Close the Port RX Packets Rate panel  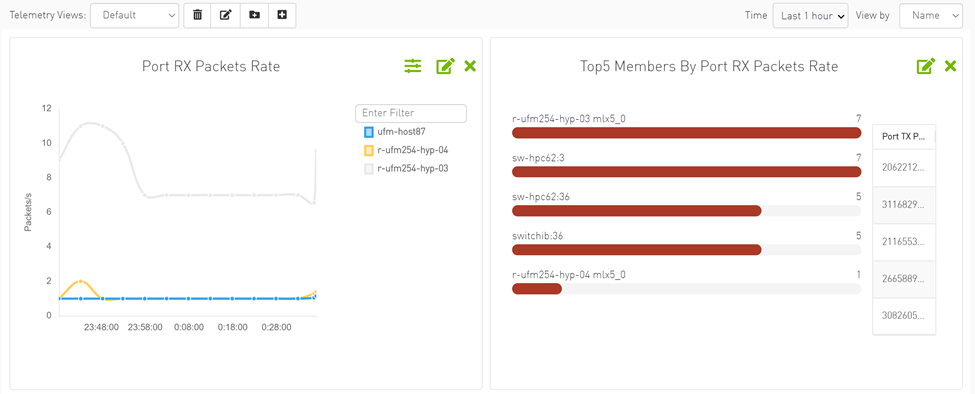[470, 66]
